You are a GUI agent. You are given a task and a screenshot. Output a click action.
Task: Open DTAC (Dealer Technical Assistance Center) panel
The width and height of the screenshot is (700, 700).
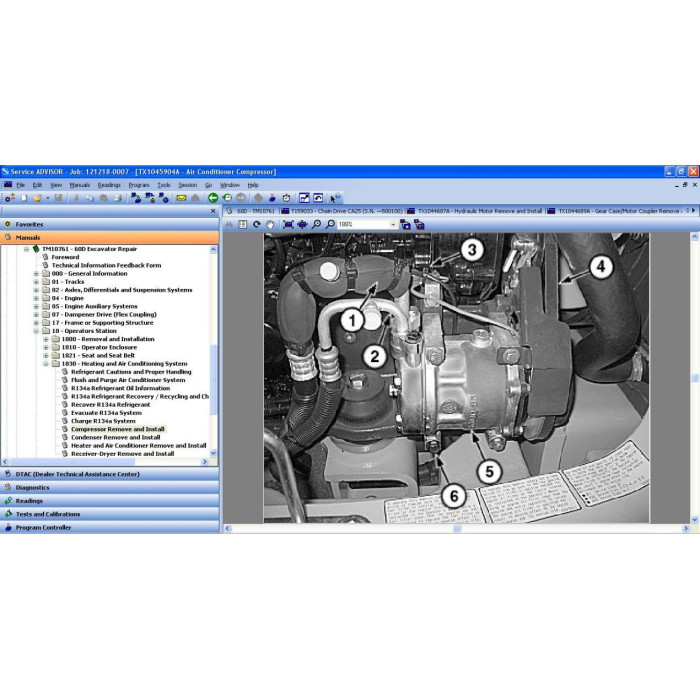click(110, 474)
